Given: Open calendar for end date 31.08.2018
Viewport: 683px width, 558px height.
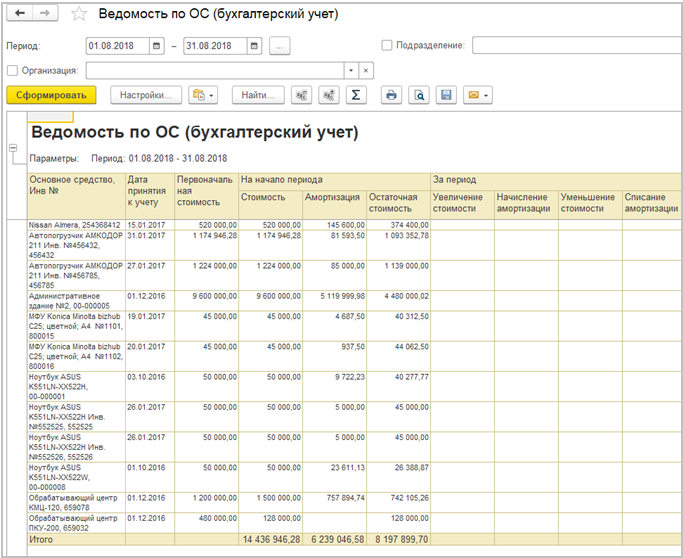Looking at the screenshot, I should tap(253, 45).
